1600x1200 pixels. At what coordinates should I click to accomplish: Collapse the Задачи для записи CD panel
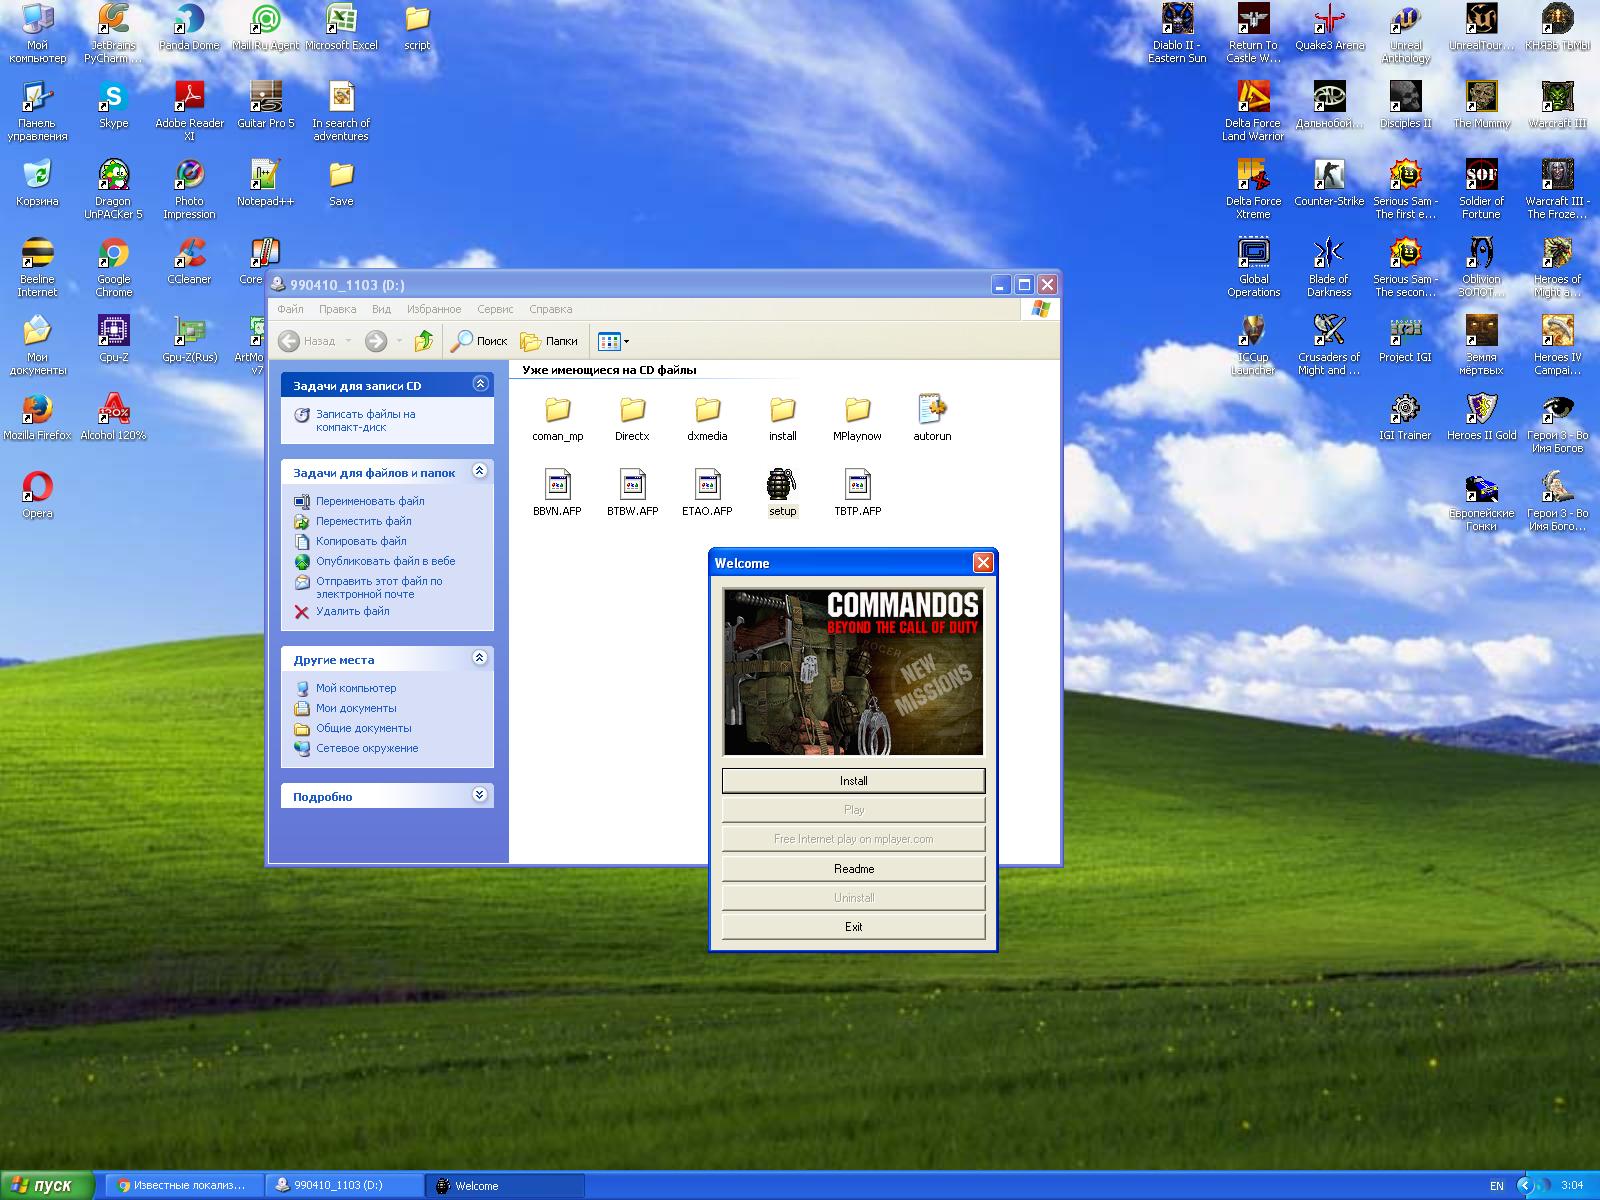click(480, 384)
